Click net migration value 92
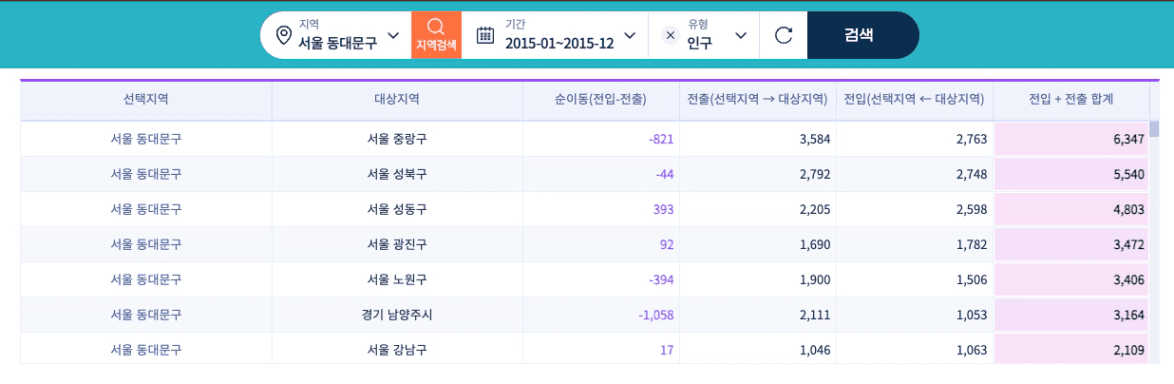 tap(667, 245)
